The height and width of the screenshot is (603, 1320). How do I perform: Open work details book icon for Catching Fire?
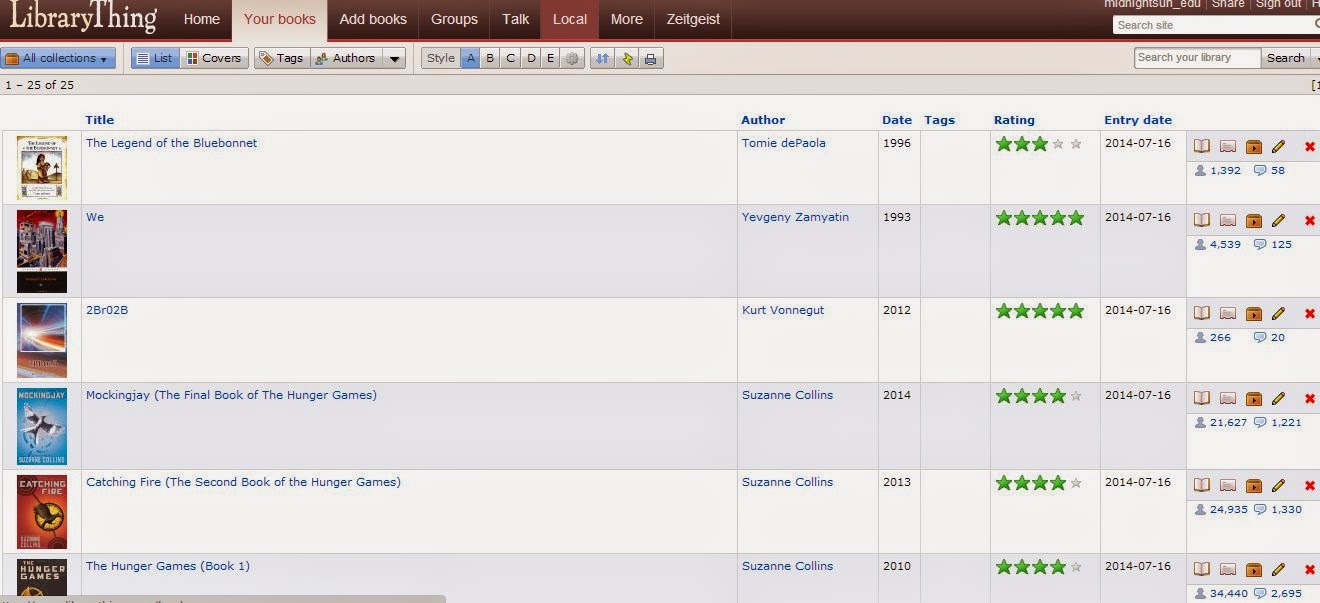point(1202,485)
